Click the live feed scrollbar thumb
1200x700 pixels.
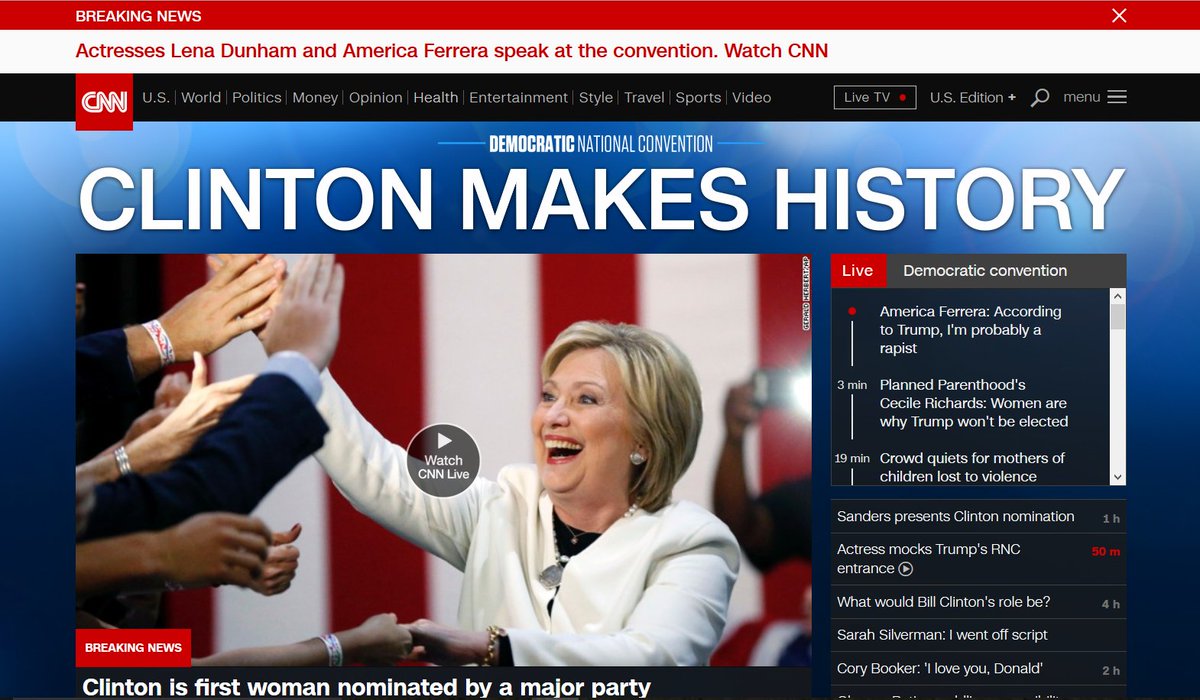(1118, 317)
